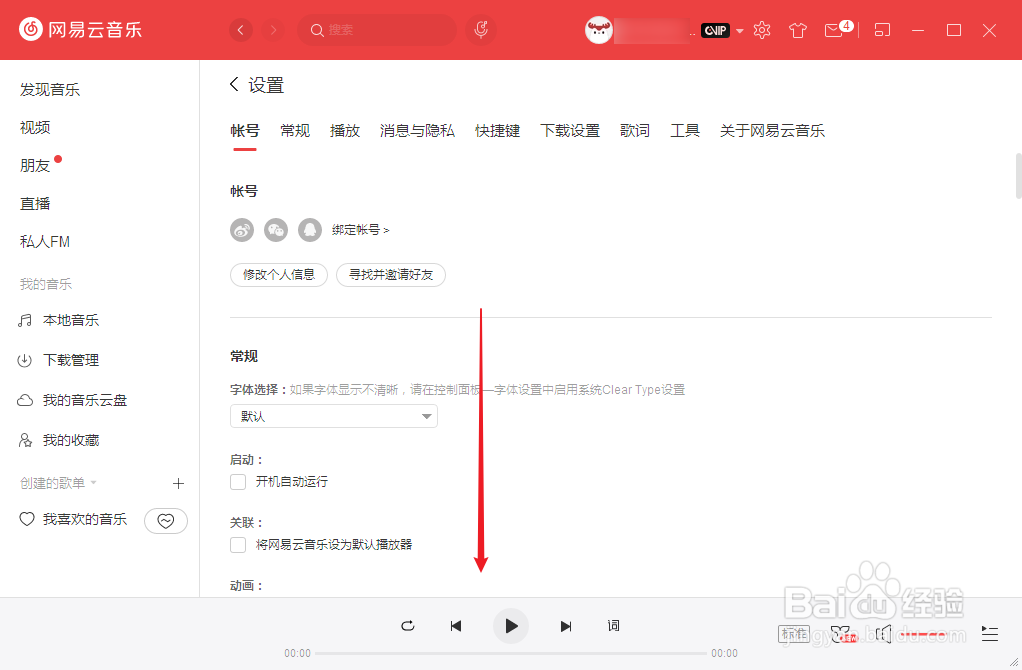This screenshot has width=1022, height=670.
Task: Click the VIP badge
Action: 715,30
